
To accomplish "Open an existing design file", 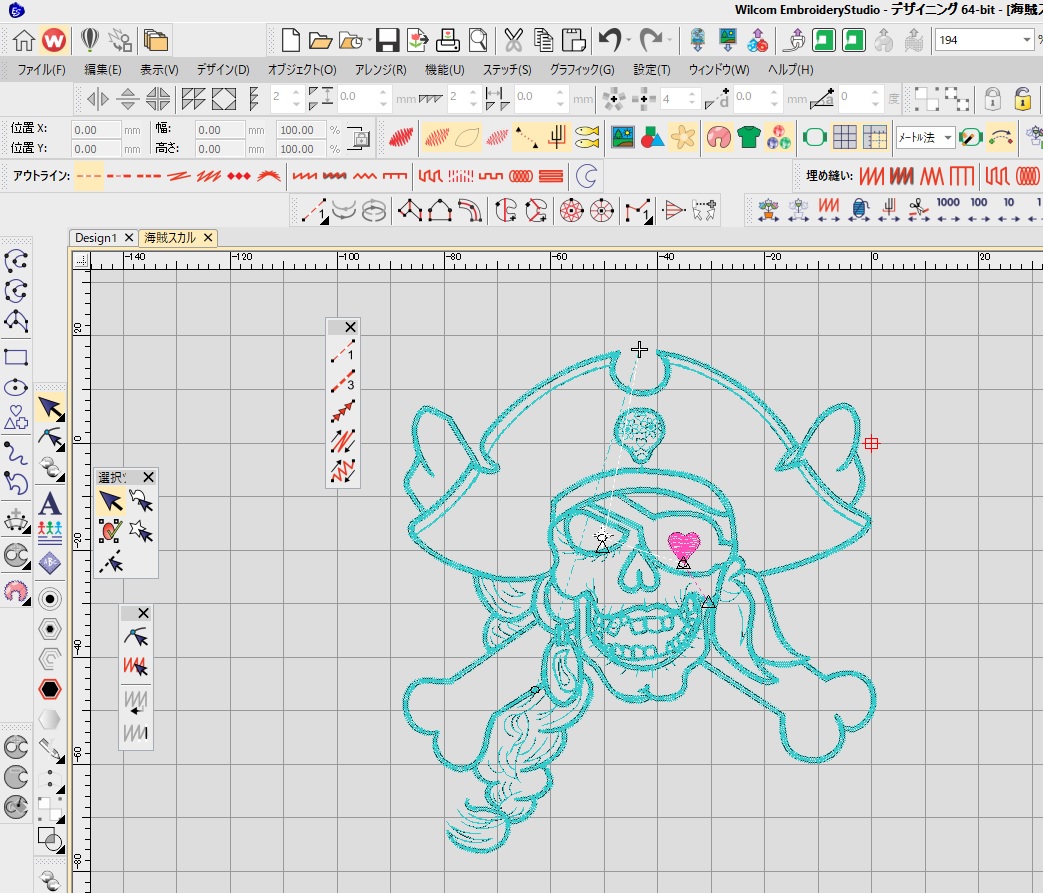I will click(x=320, y=41).
